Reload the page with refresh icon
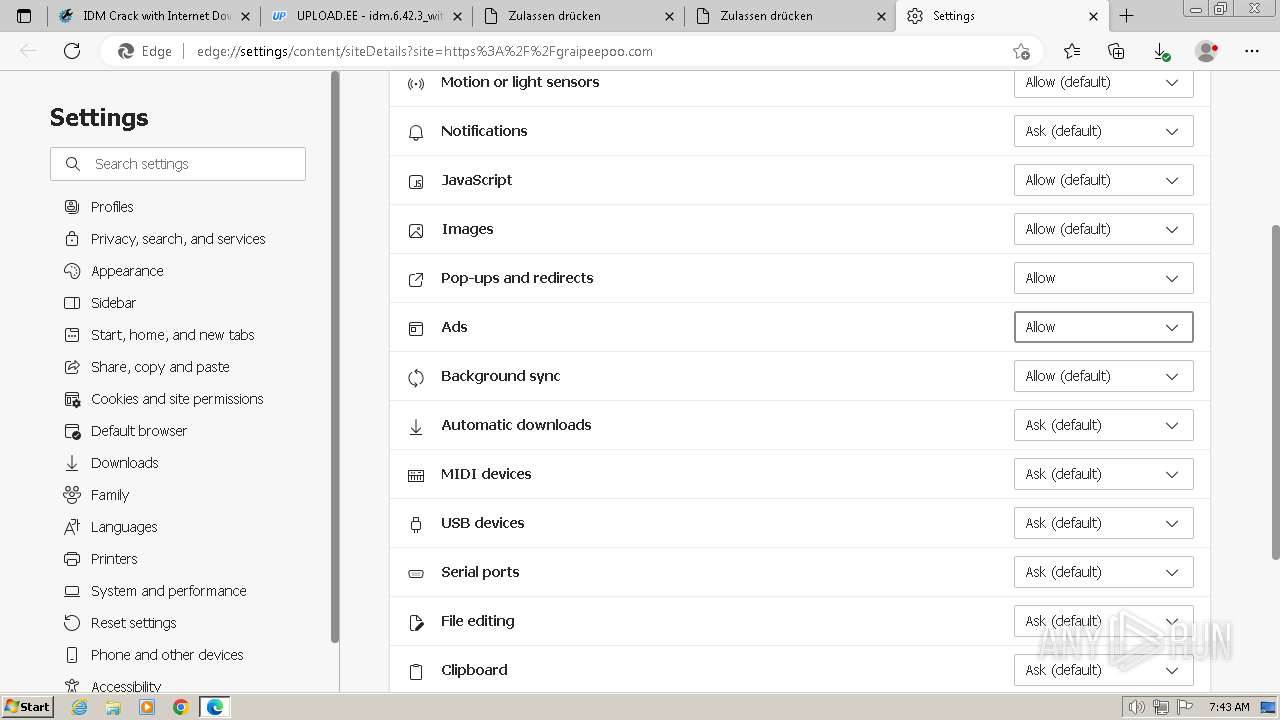 (x=72, y=51)
